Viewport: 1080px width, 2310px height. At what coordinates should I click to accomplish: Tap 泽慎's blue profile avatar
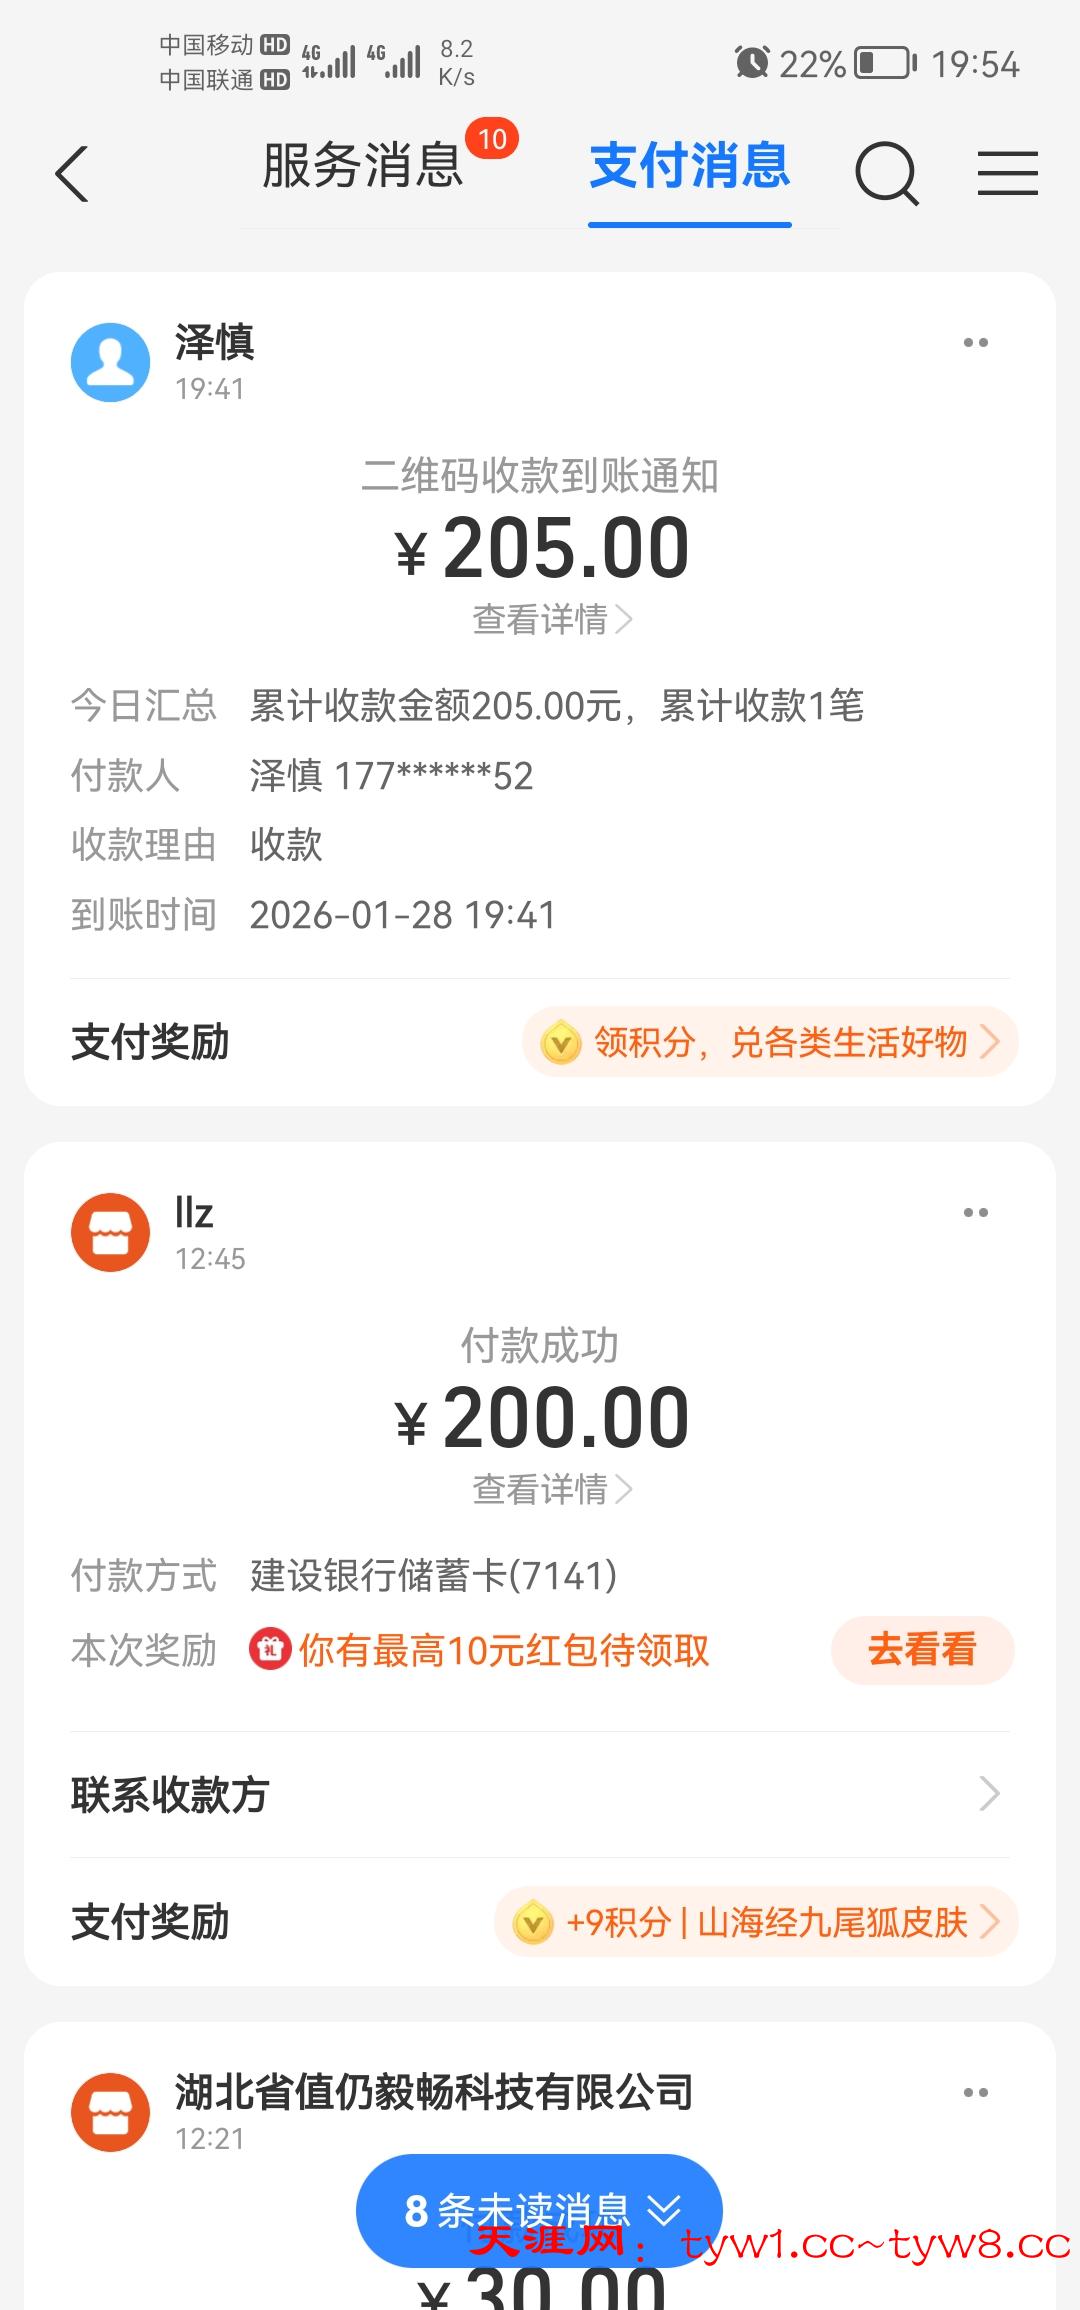(x=110, y=362)
